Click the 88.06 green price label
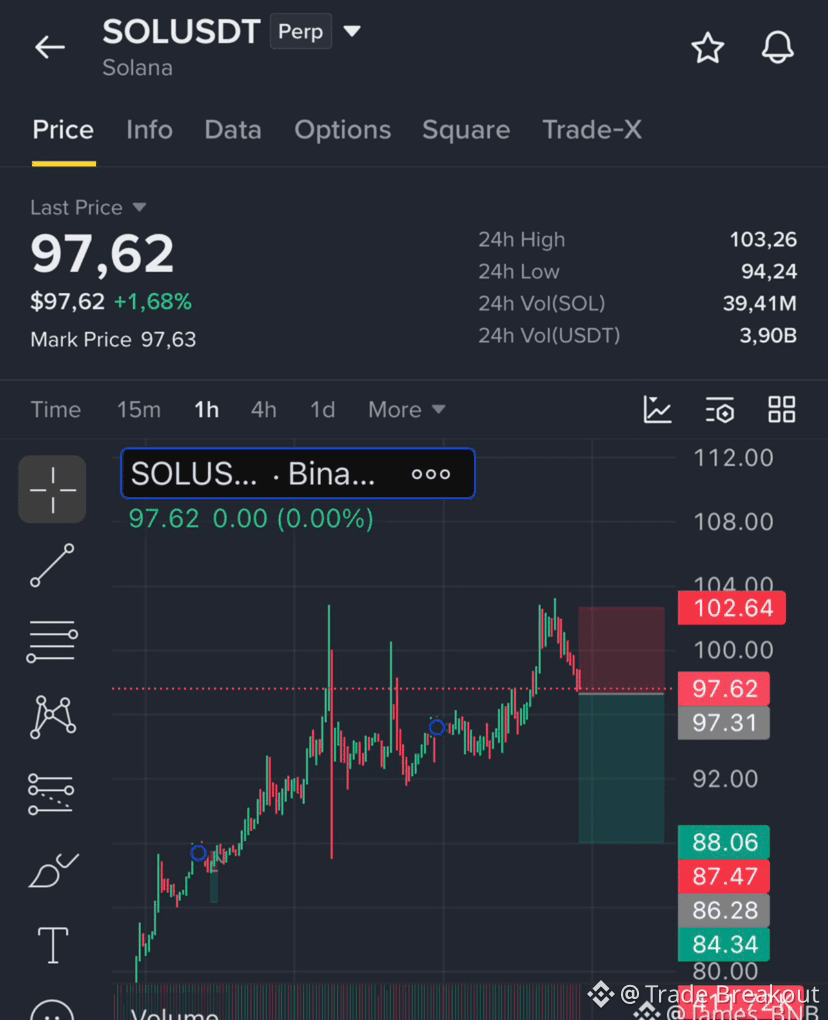Image resolution: width=828 pixels, height=1020 pixels. click(x=724, y=842)
